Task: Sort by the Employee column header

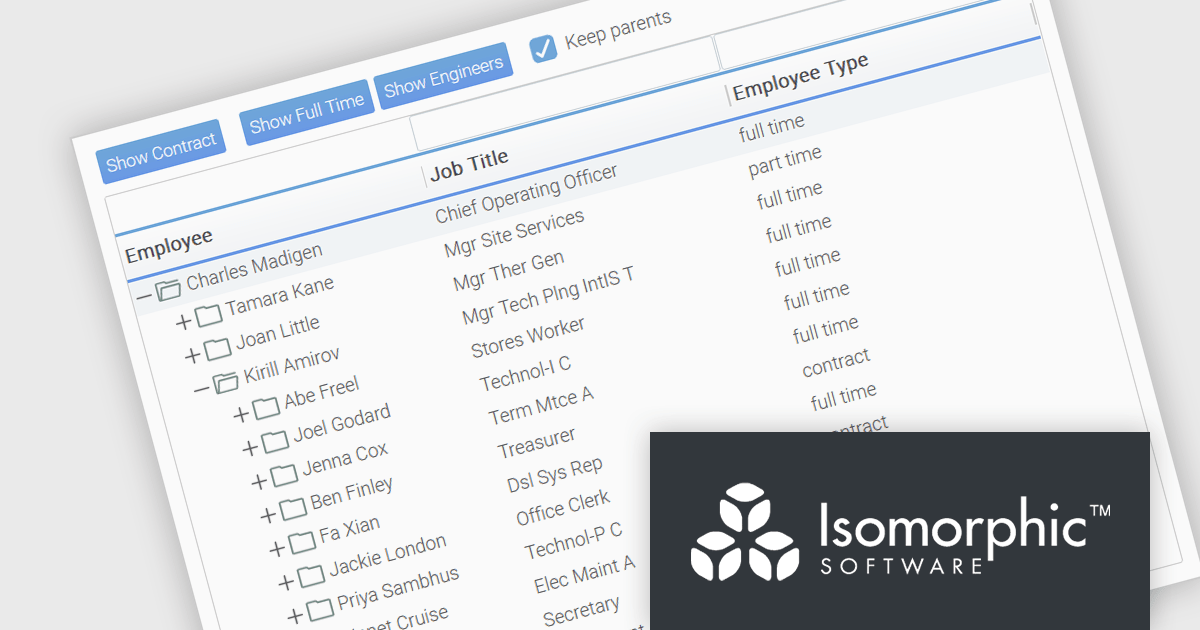Action: tap(169, 246)
